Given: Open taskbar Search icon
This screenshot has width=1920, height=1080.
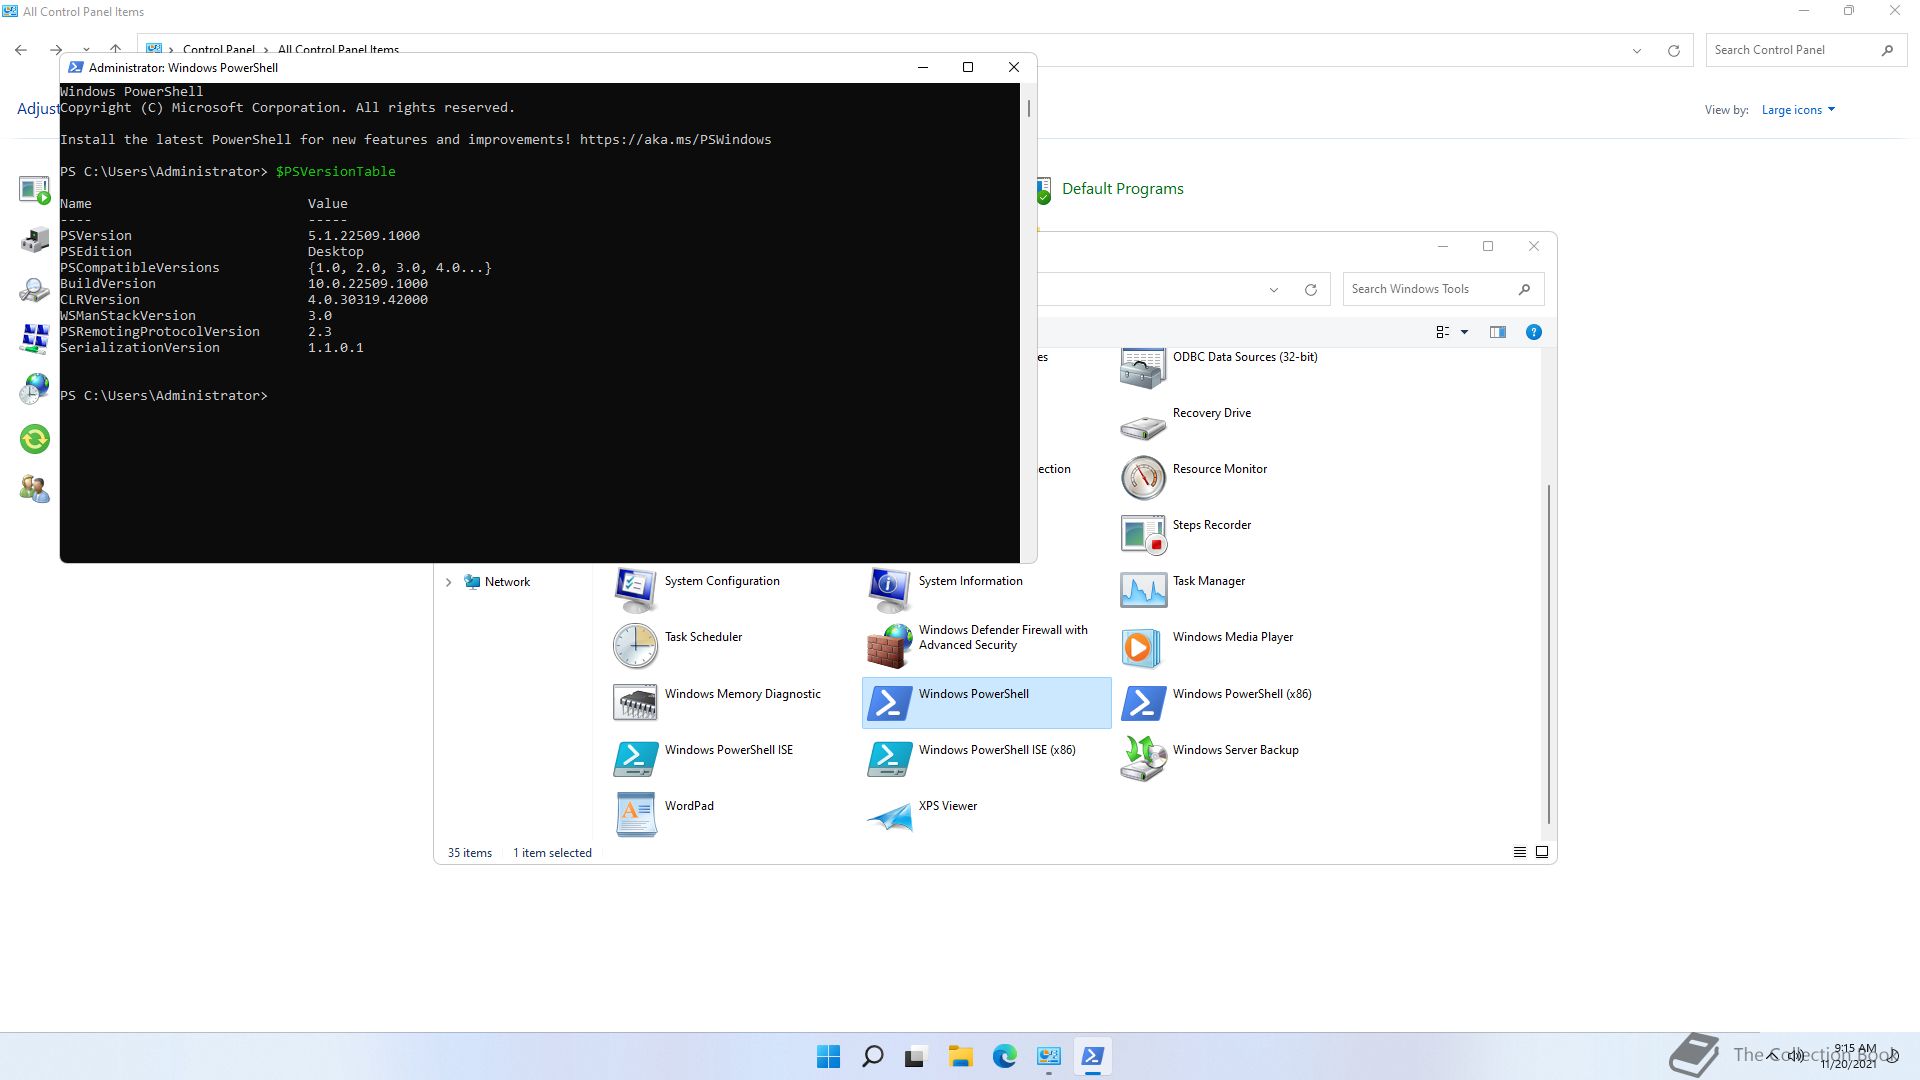Looking at the screenshot, I should click(872, 1057).
